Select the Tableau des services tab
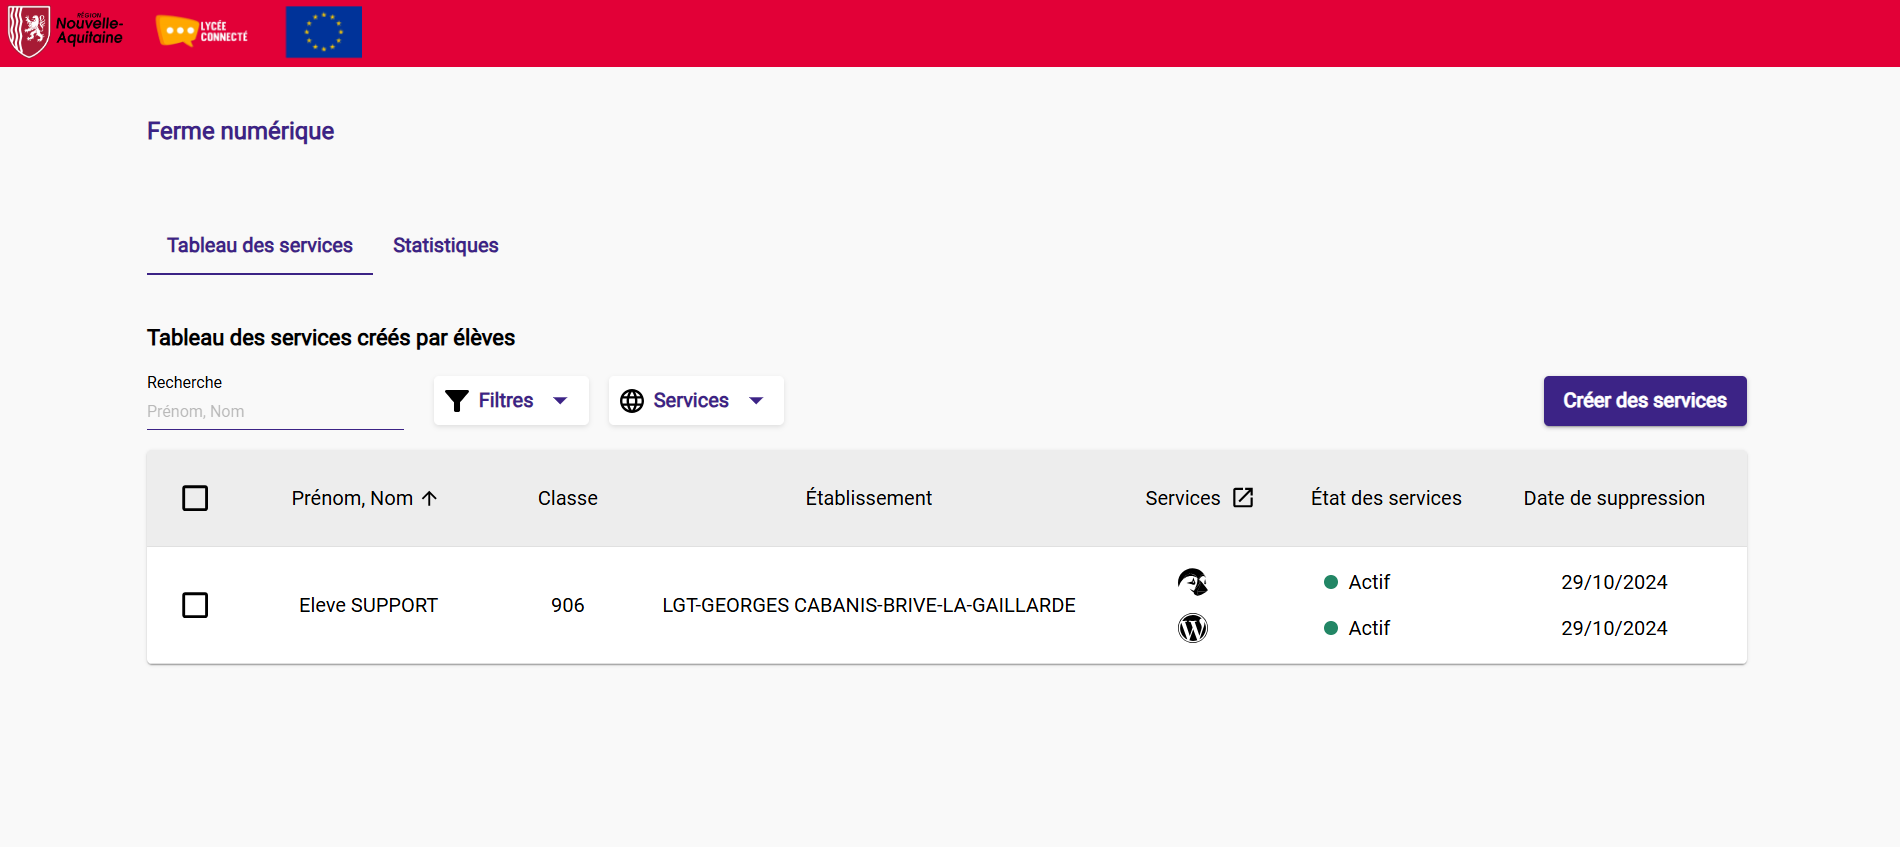This screenshot has height=847, width=1900. (x=260, y=246)
